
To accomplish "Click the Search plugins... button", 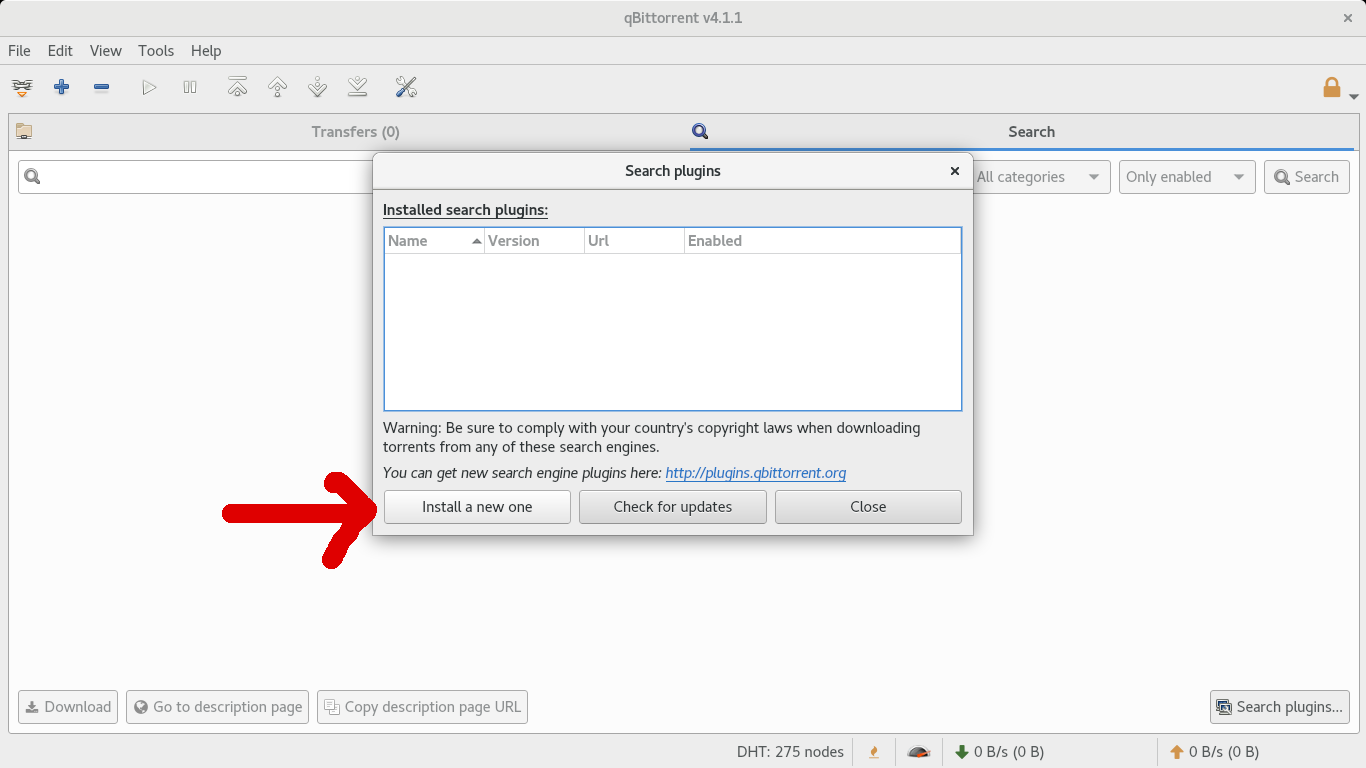I will (x=1279, y=707).
